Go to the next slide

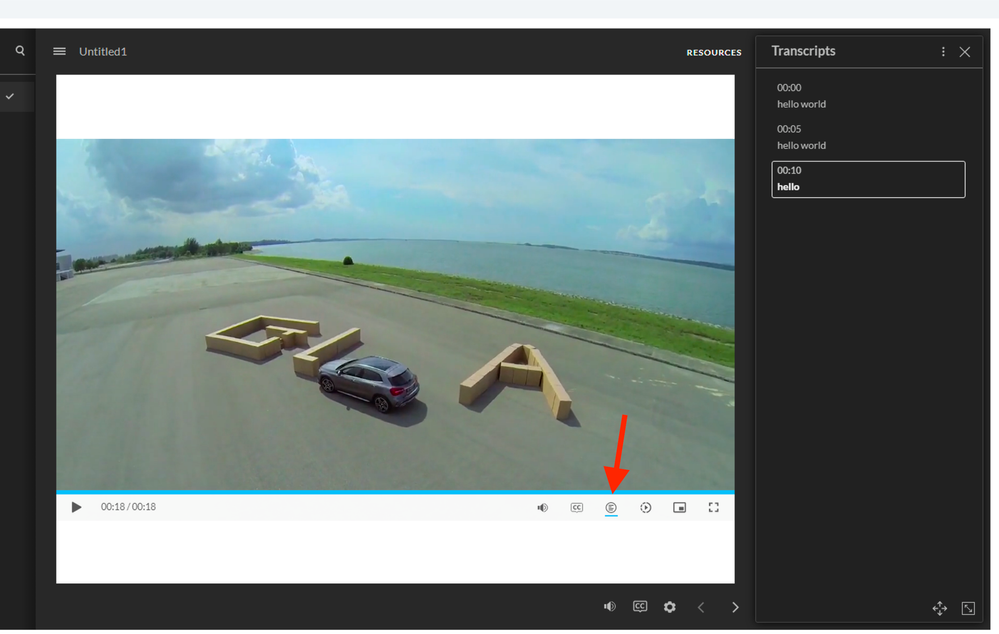tap(735, 607)
